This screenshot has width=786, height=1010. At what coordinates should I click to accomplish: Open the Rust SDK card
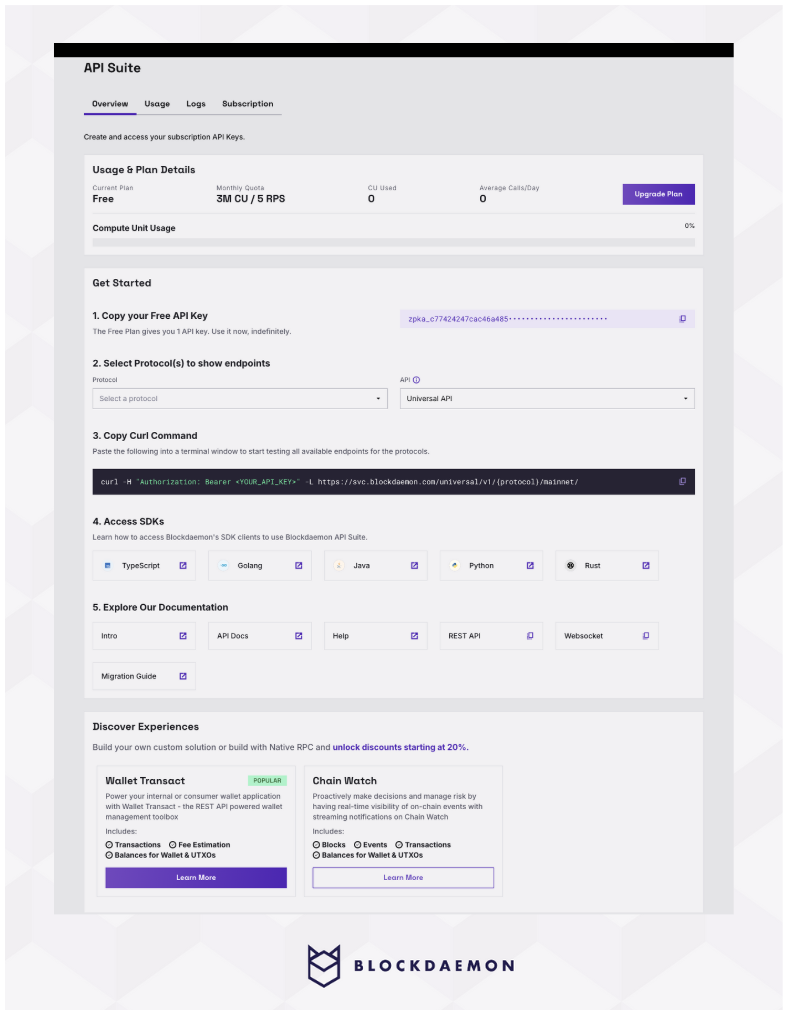coord(607,566)
